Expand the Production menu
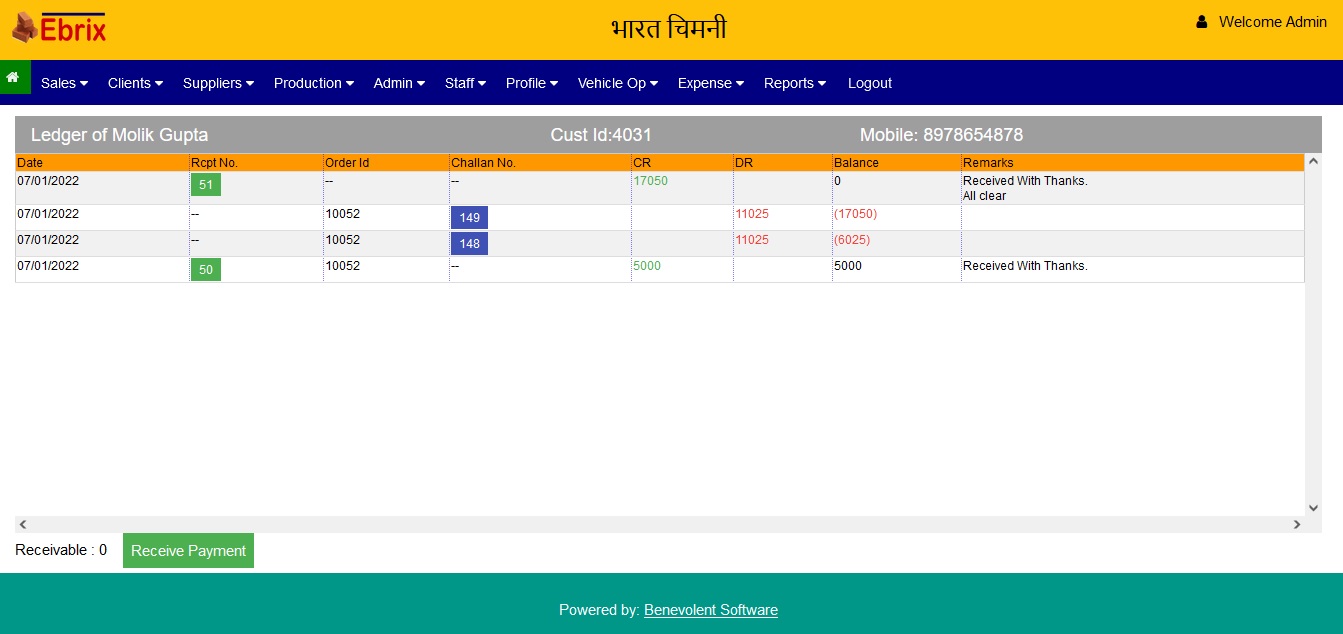 [x=314, y=83]
